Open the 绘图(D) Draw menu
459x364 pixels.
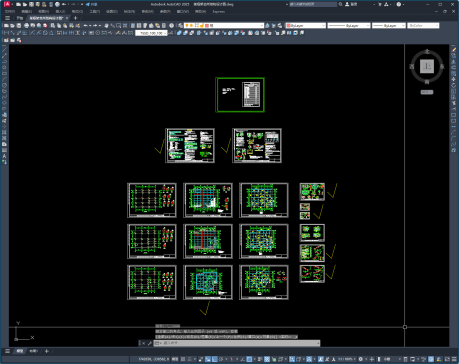(112, 11)
